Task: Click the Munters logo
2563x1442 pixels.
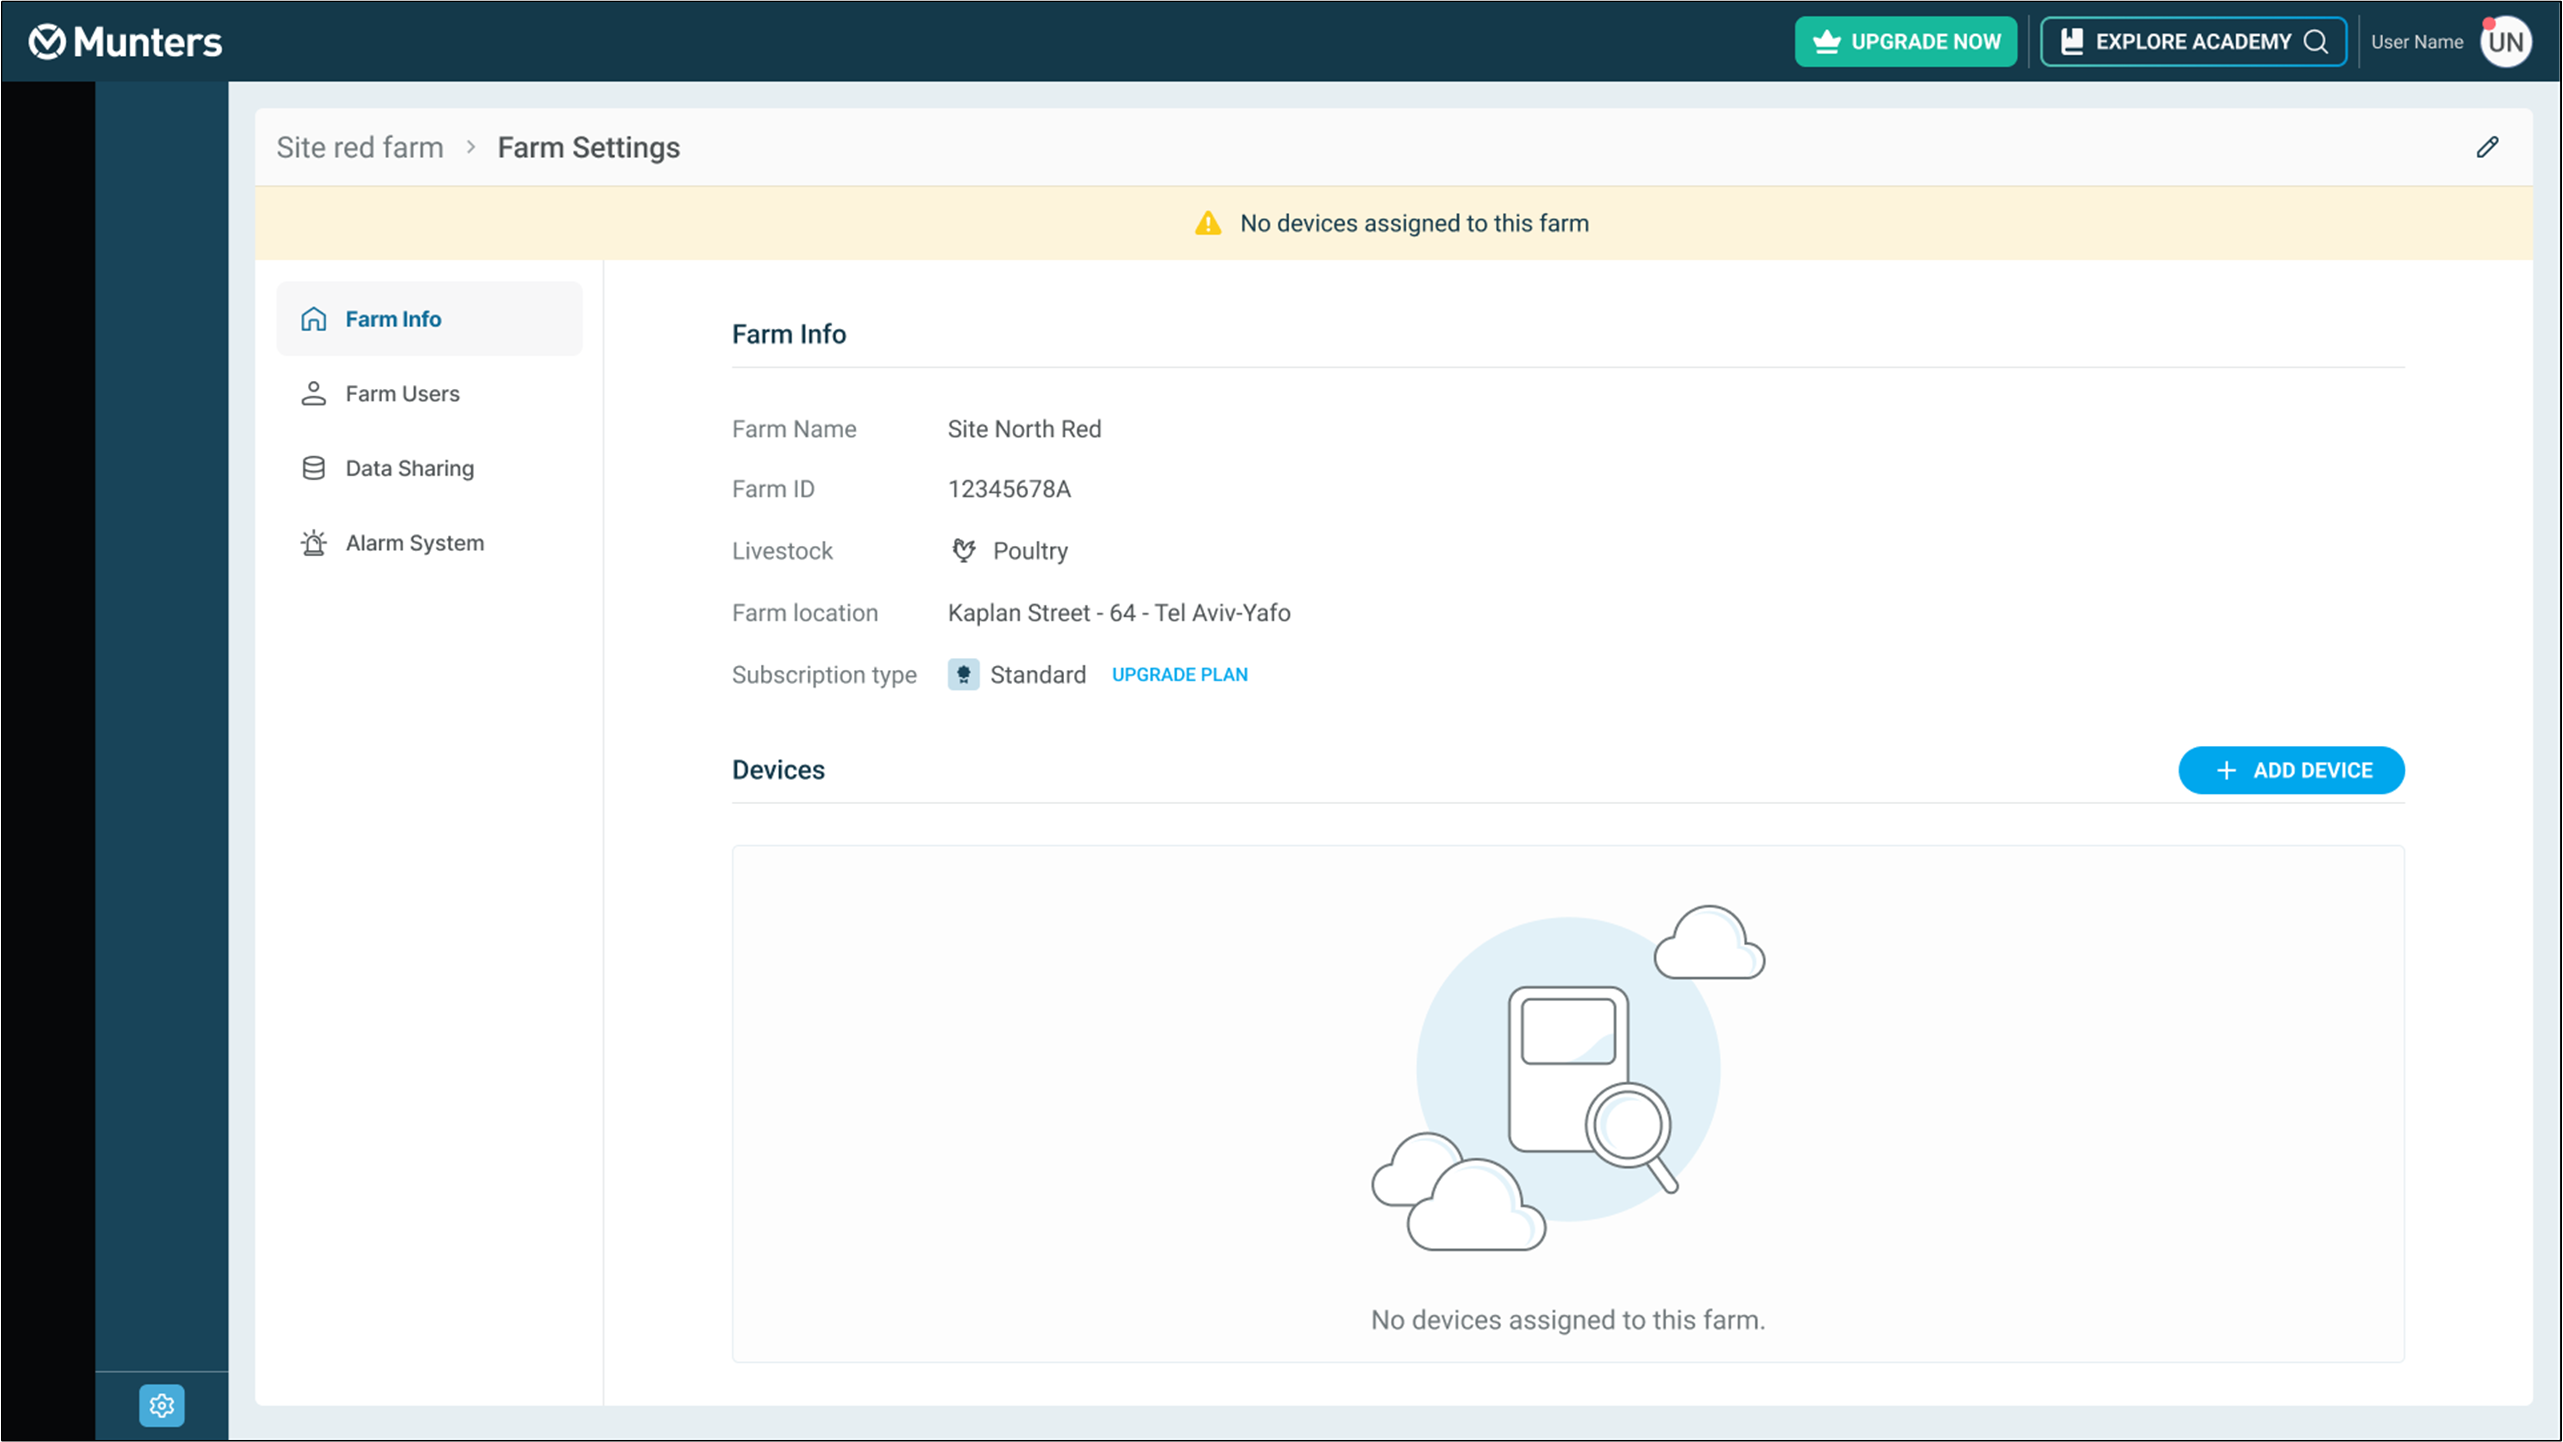Action: (125, 42)
